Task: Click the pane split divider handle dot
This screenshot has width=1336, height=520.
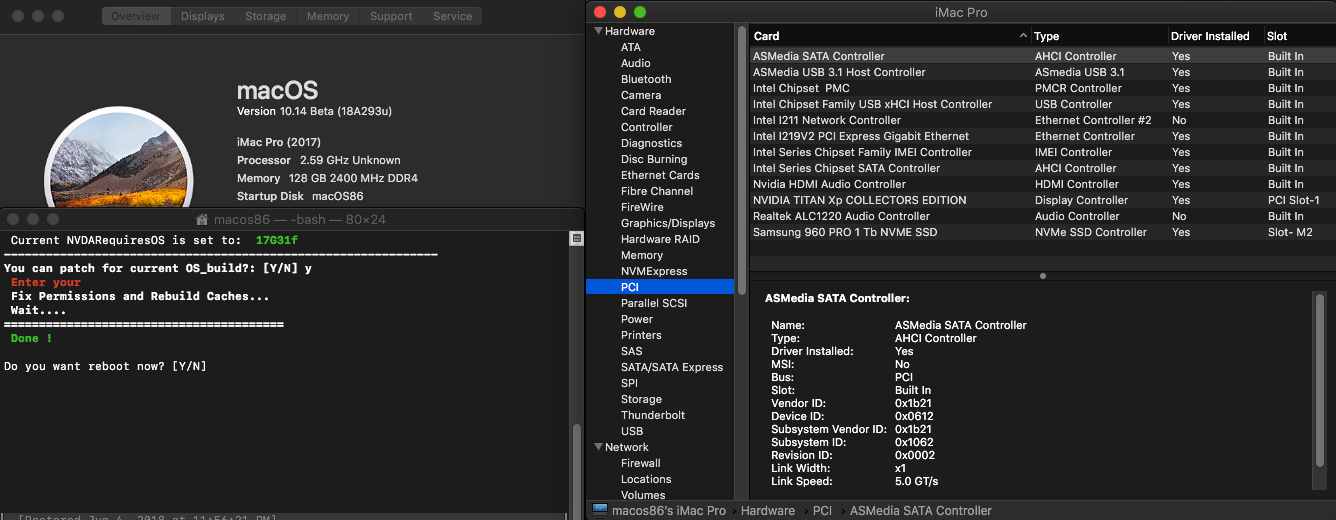Action: 1043,276
